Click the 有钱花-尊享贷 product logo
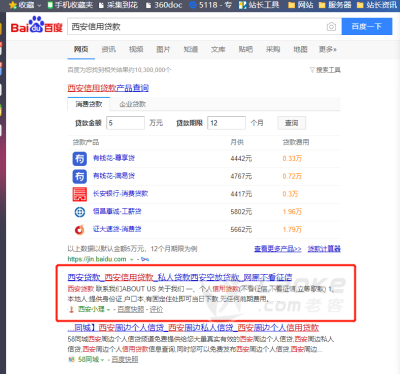Screen dimensions: 400x374 pos(80,159)
